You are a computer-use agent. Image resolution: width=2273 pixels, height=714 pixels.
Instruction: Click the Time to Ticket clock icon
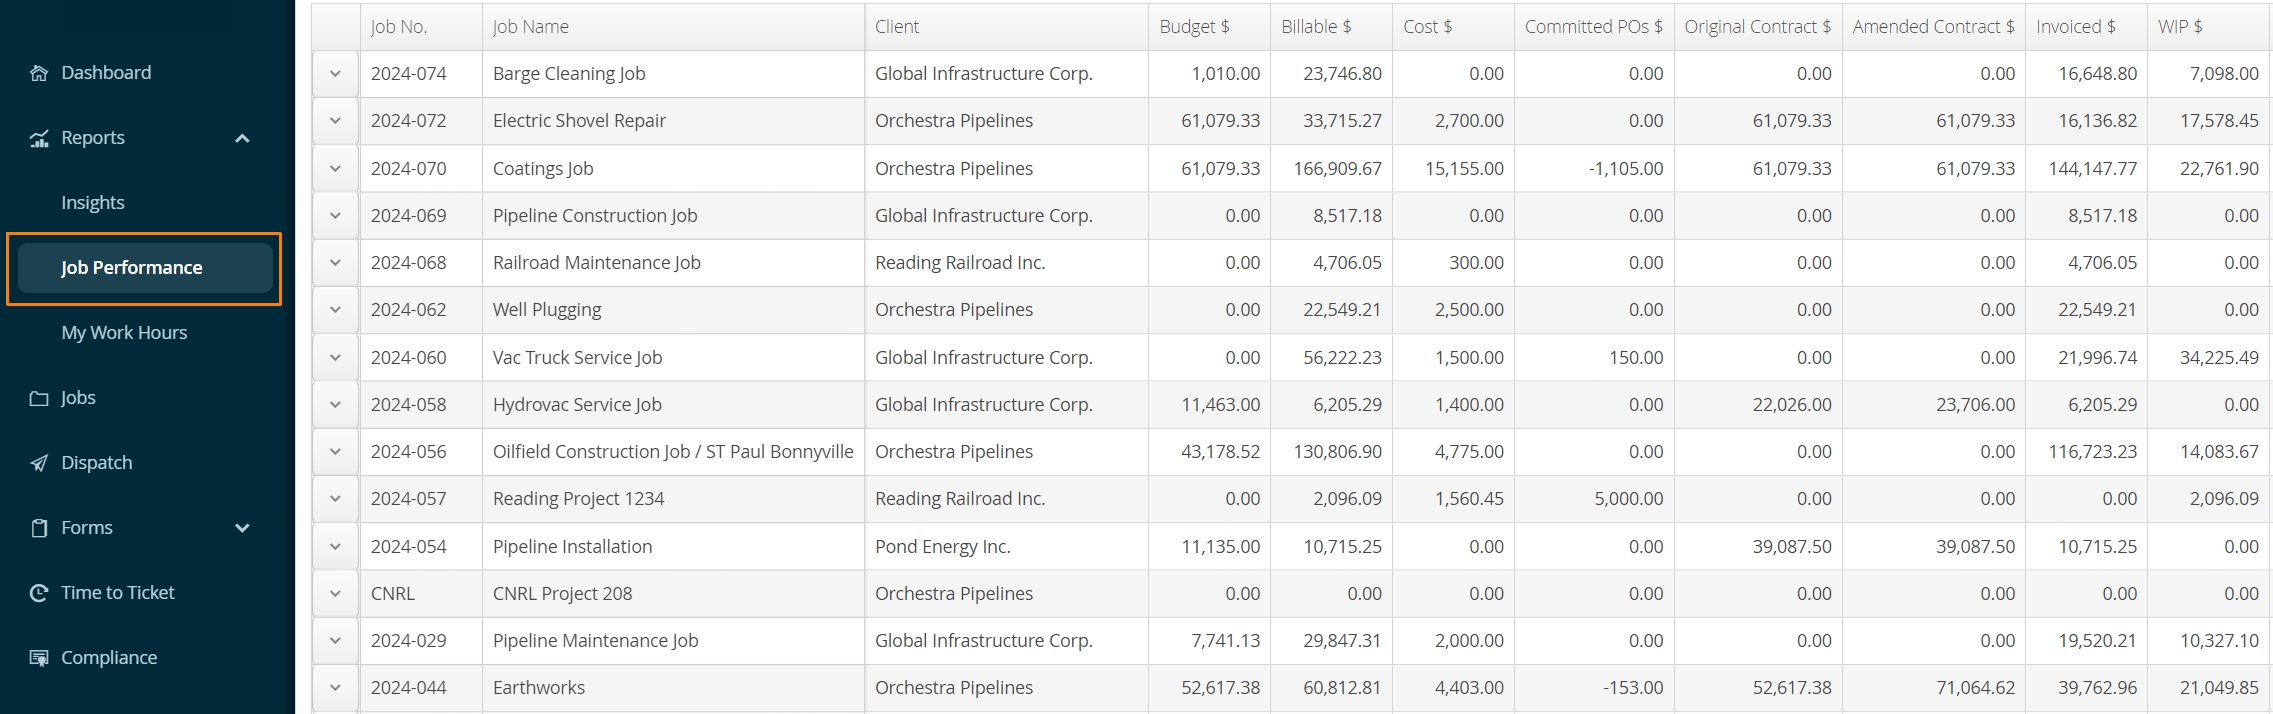tap(39, 593)
